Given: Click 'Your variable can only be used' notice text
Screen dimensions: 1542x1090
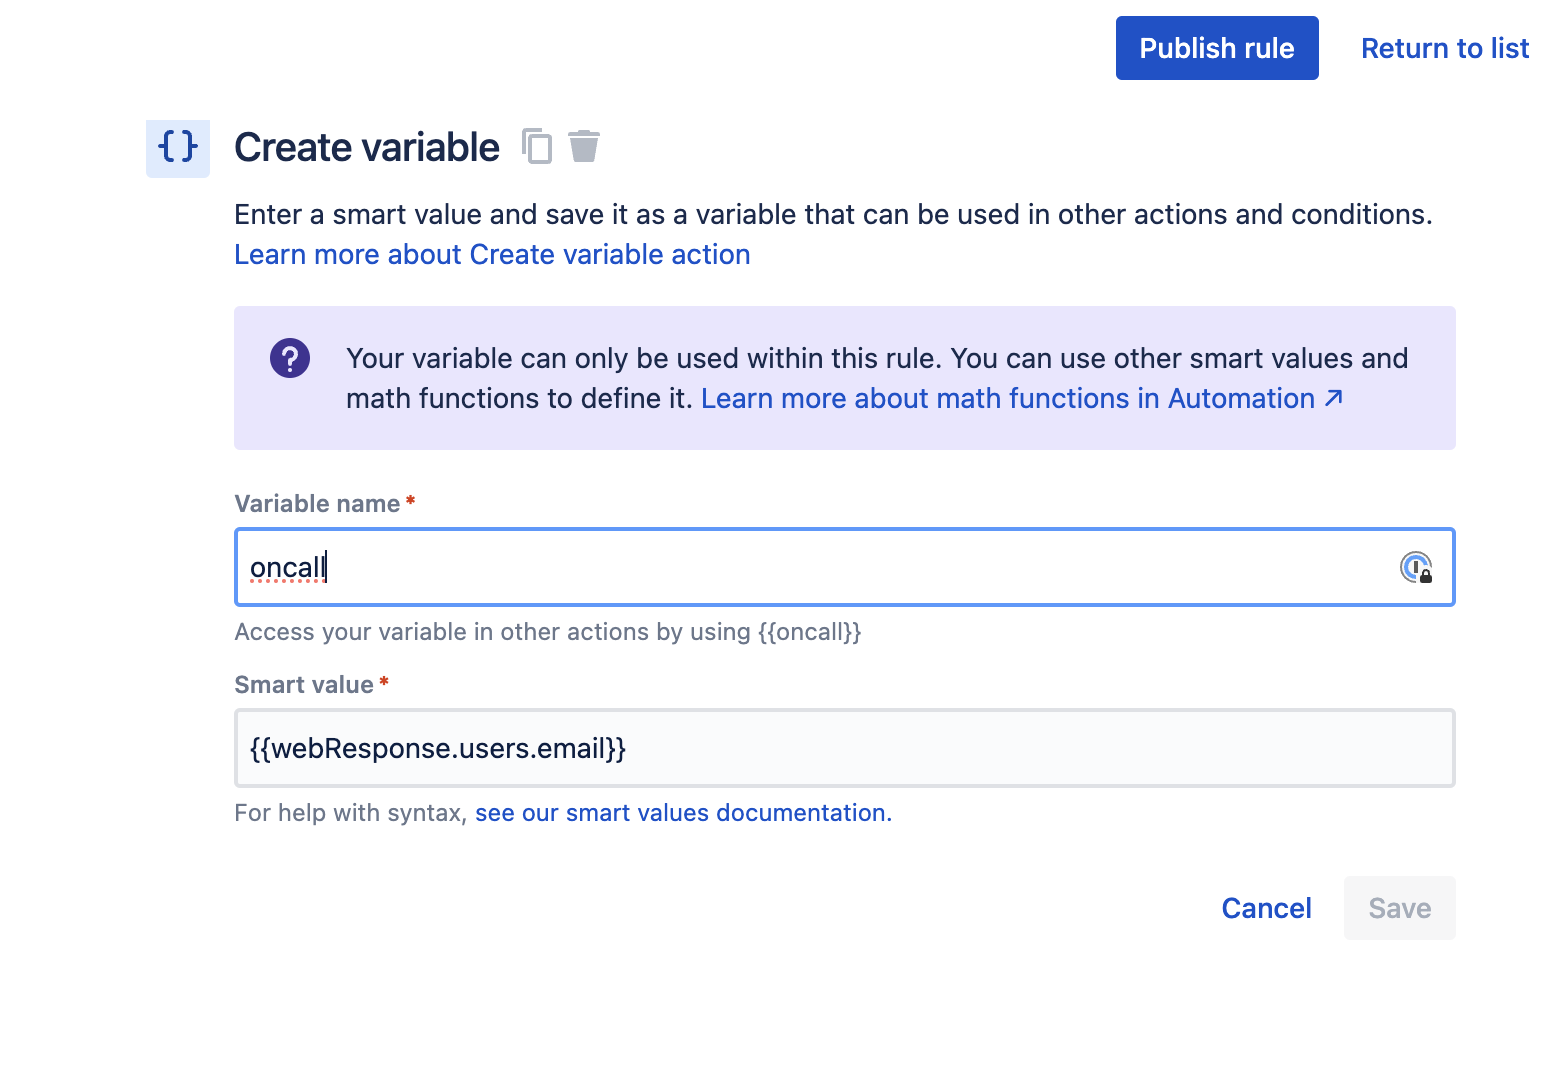Looking at the screenshot, I should click(x=877, y=378).
